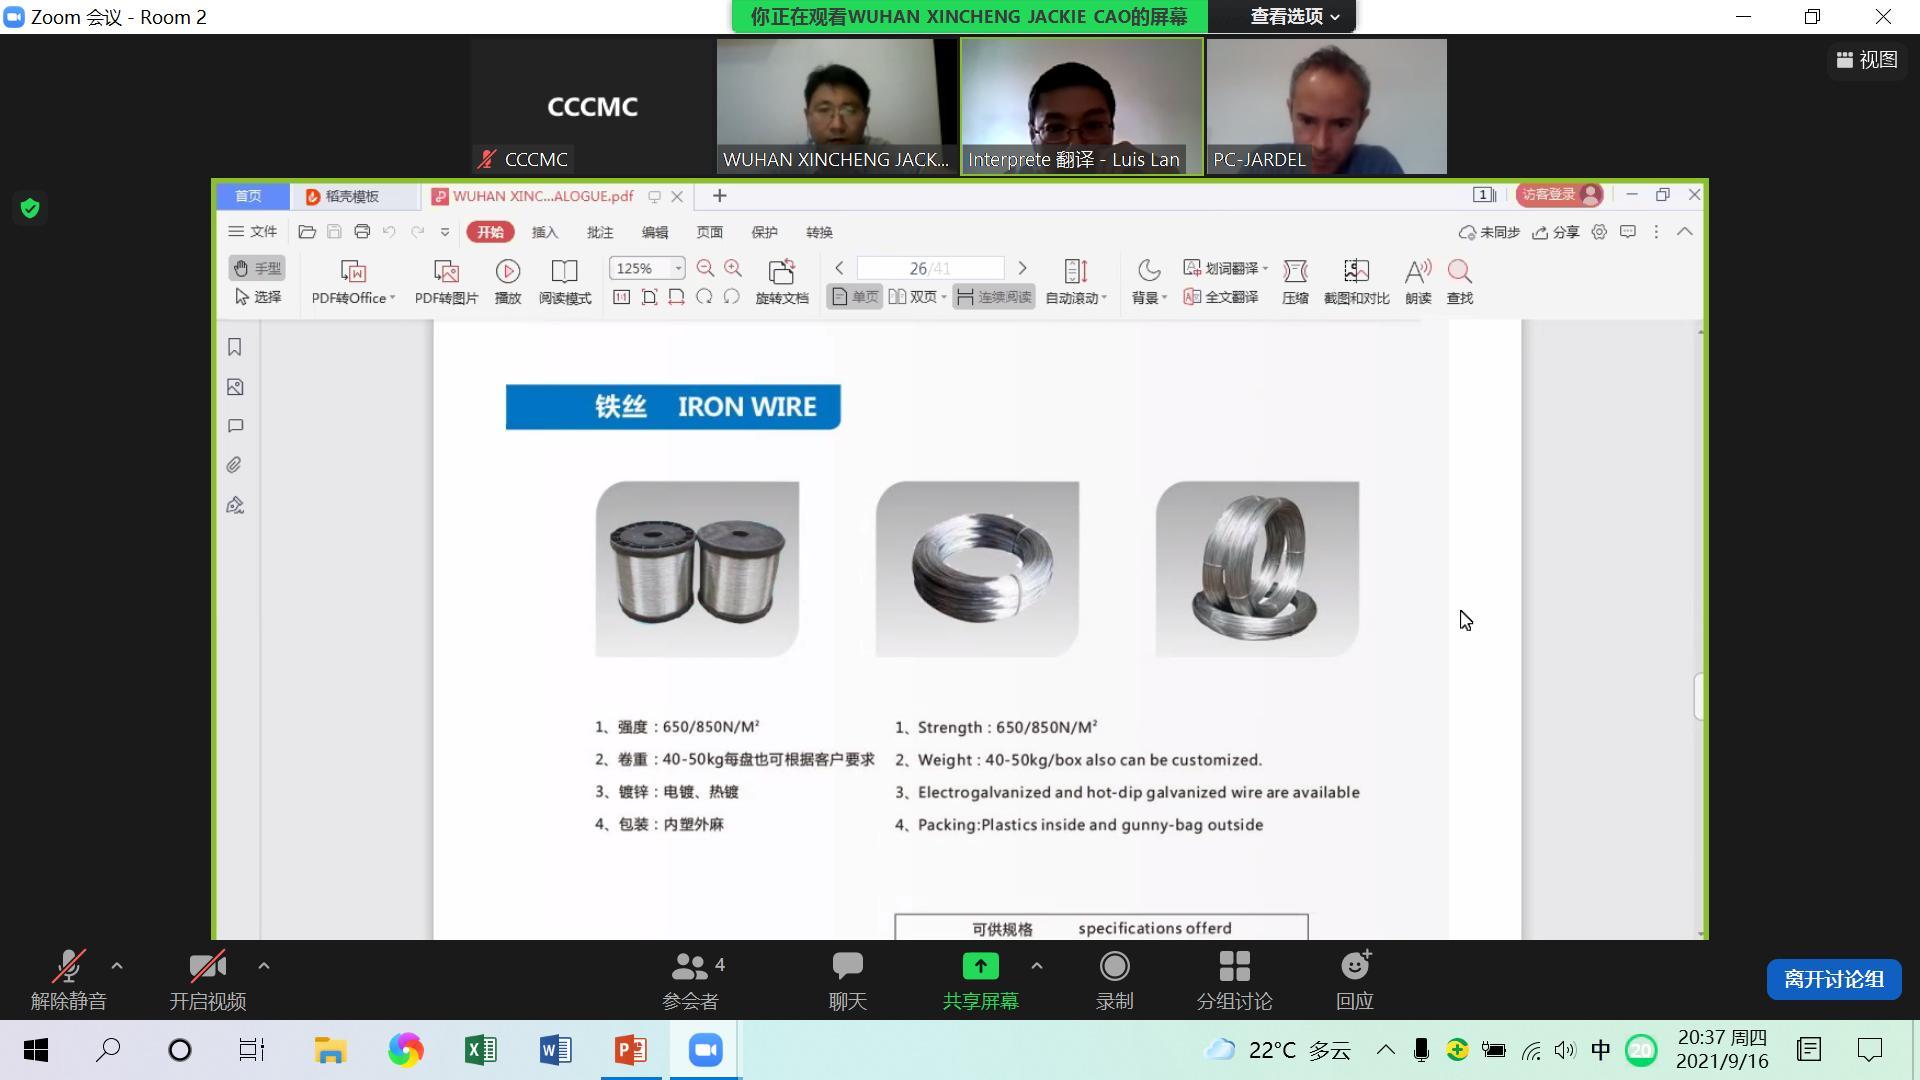Unmute microphone with 解除静音
Image resolution: width=1920 pixels, height=1080 pixels.
(68, 981)
